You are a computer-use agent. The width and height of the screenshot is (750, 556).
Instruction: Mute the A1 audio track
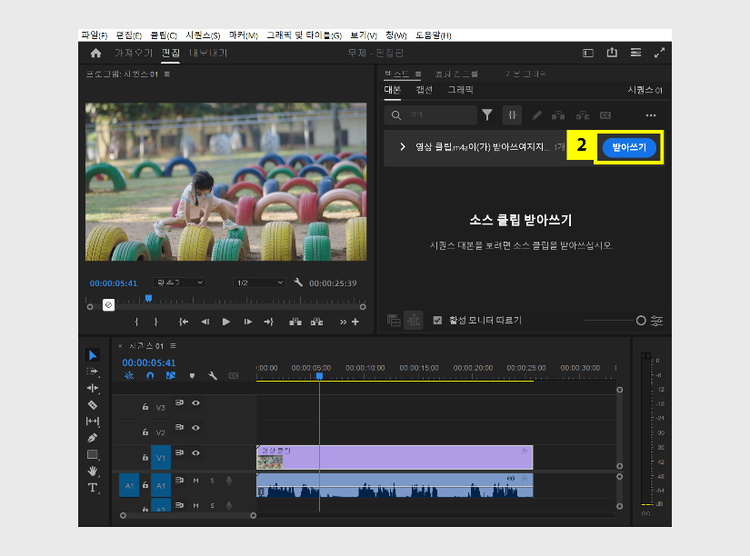click(196, 481)
